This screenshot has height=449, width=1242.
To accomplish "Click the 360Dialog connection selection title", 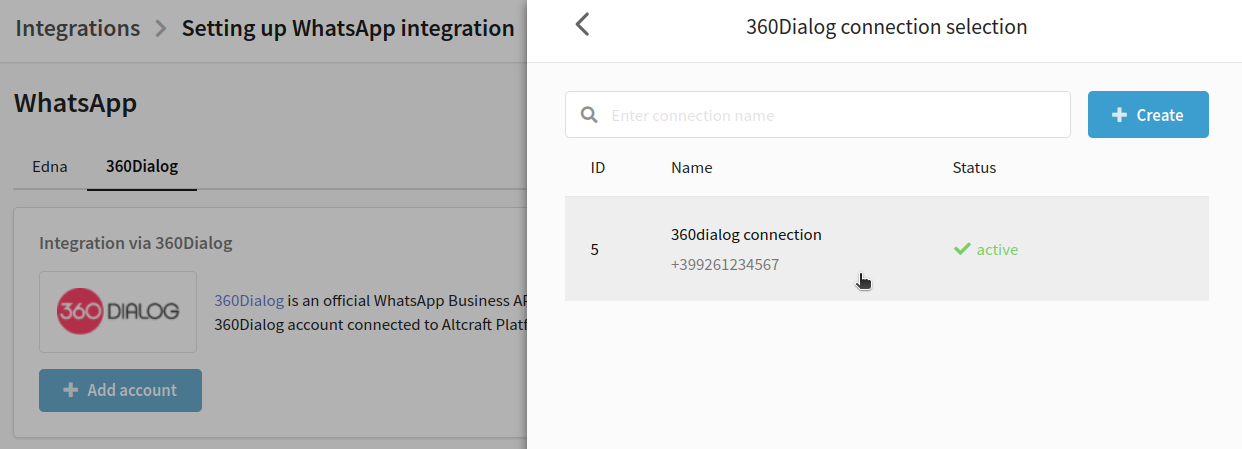I will pyautogui.click(x=886, y=27).
